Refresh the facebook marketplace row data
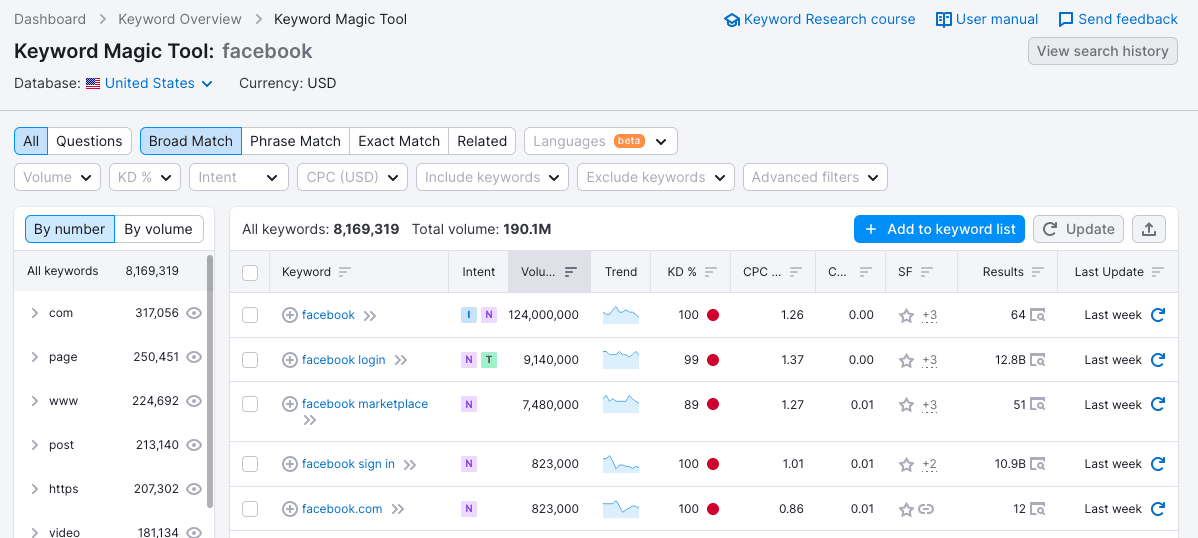The width and height of the screenshot is (1198, 538). pyautogui.click(x=1158, y=404)
